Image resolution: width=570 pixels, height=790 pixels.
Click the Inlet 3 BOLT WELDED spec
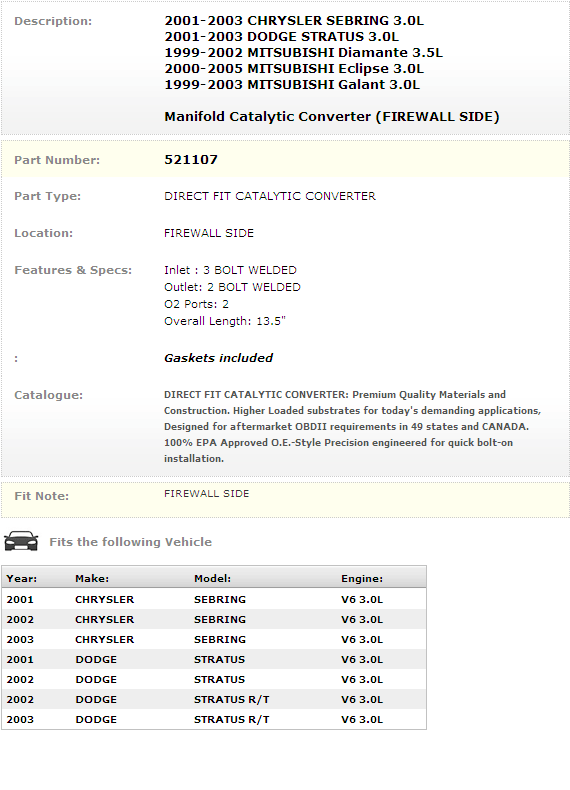pos(230,270)
